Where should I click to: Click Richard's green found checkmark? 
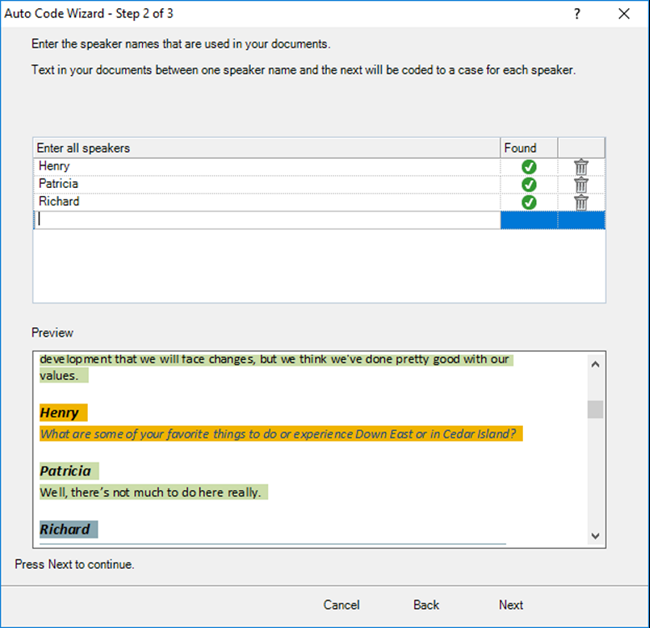[x=529, y=202]
